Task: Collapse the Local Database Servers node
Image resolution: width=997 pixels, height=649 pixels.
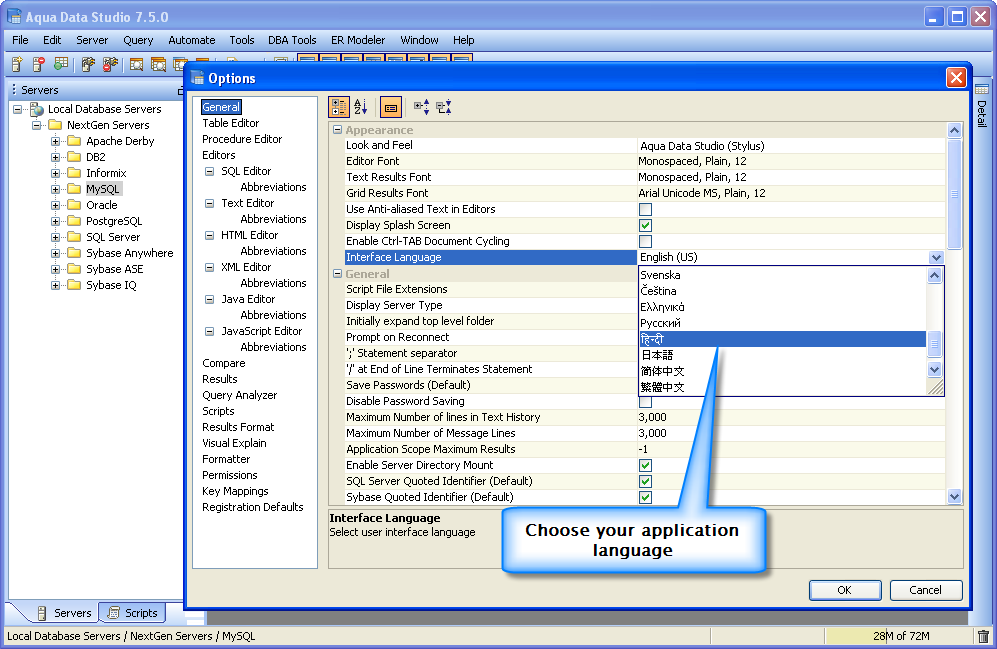Action: pos(18,109)
